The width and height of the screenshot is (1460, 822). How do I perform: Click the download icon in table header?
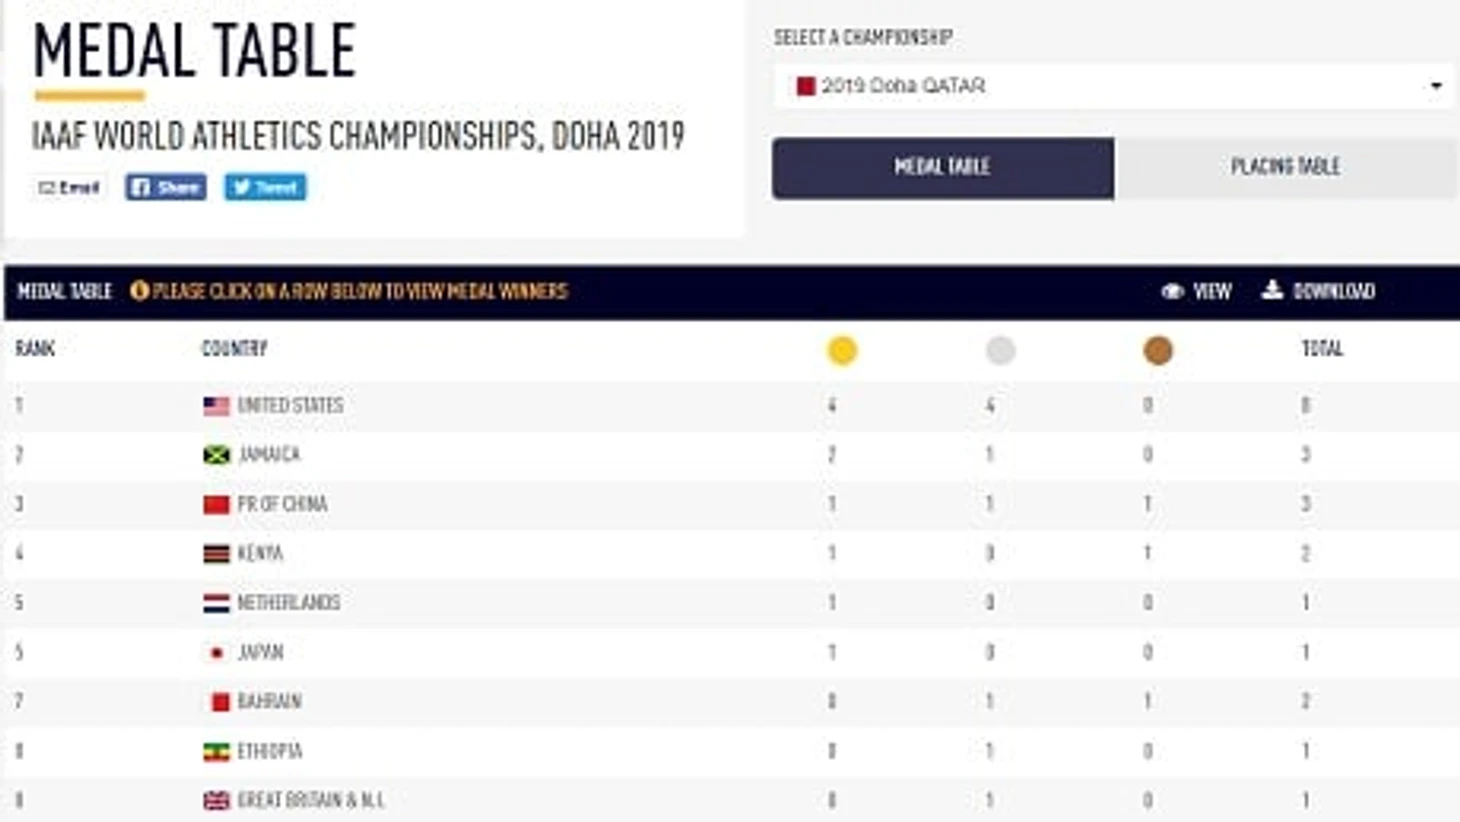(1271, 290)
